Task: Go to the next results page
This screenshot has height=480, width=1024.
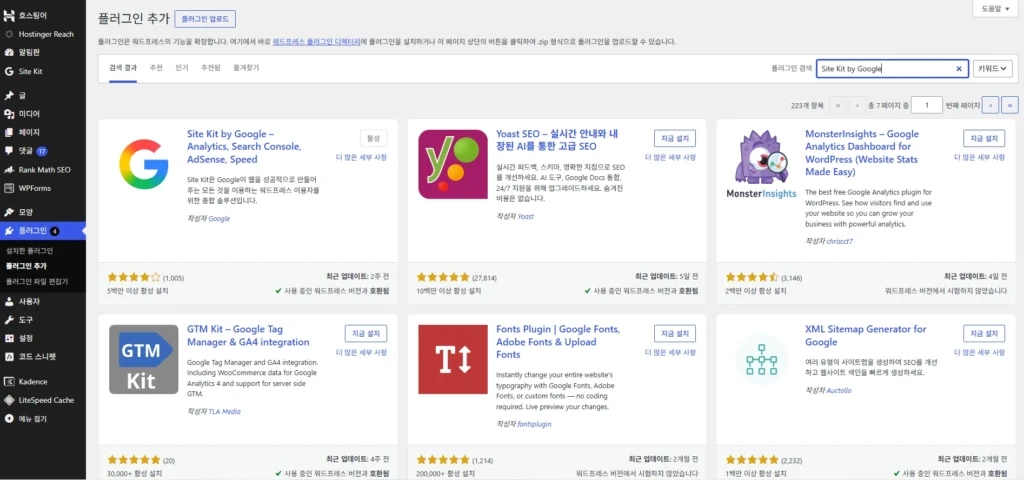Action: pyautogui.click(x=991, y=104)
